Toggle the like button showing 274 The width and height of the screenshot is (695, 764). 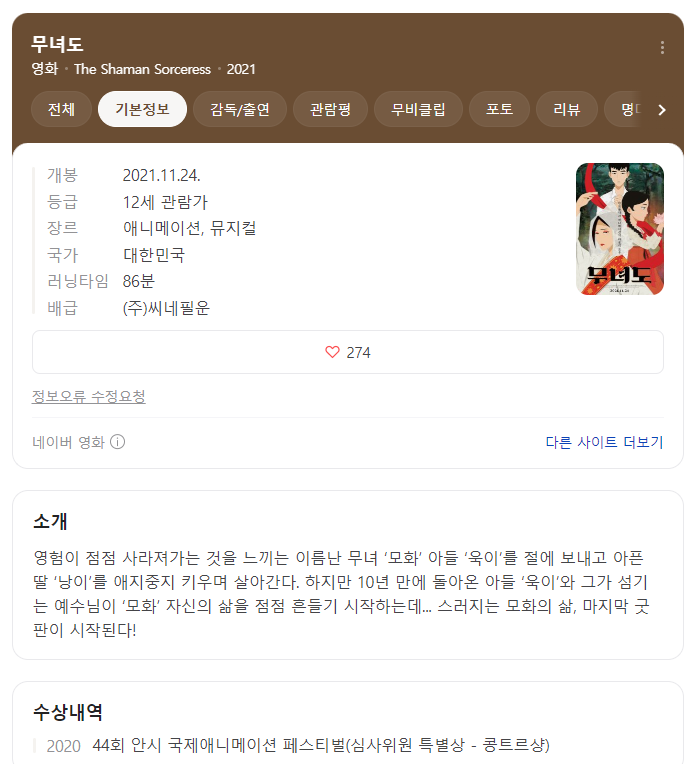[x=348, y=352]
